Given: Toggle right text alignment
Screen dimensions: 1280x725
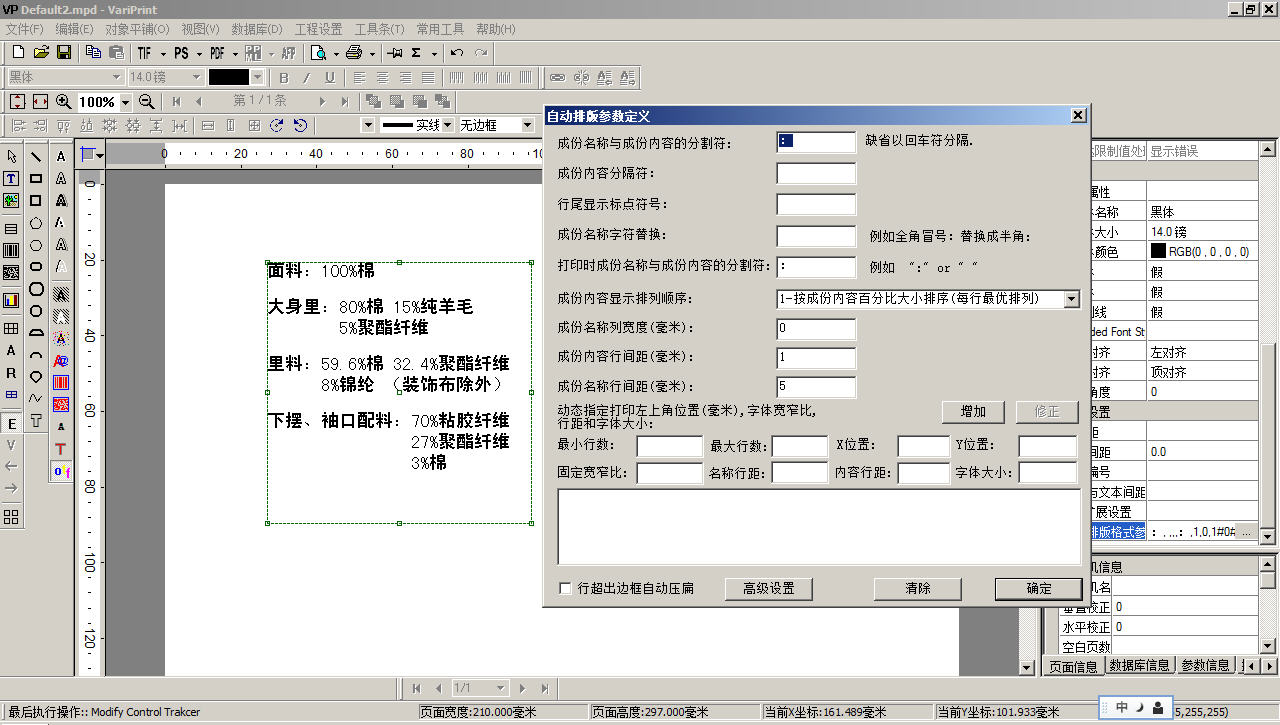Looking at the screenshot, I should point(405,77).
